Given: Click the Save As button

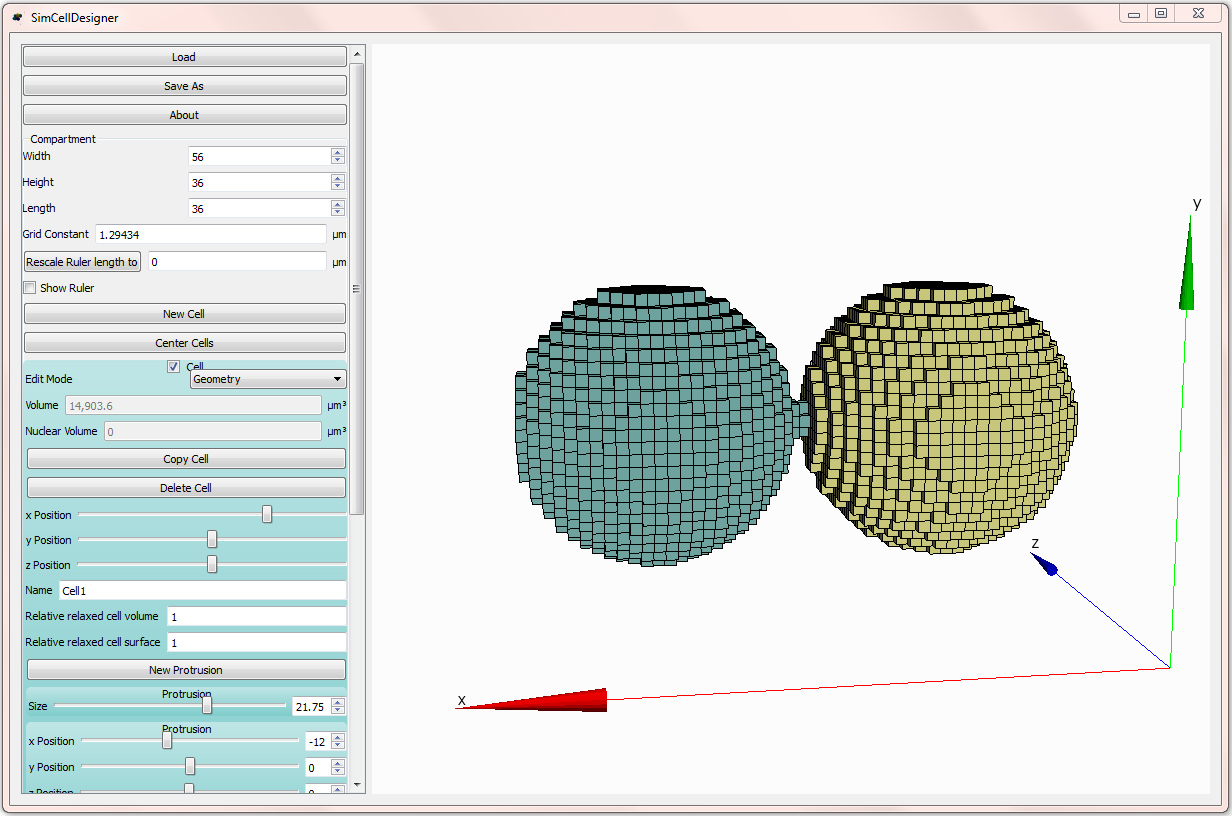Looking at the screenshot, I should click(x=184, y=86).
